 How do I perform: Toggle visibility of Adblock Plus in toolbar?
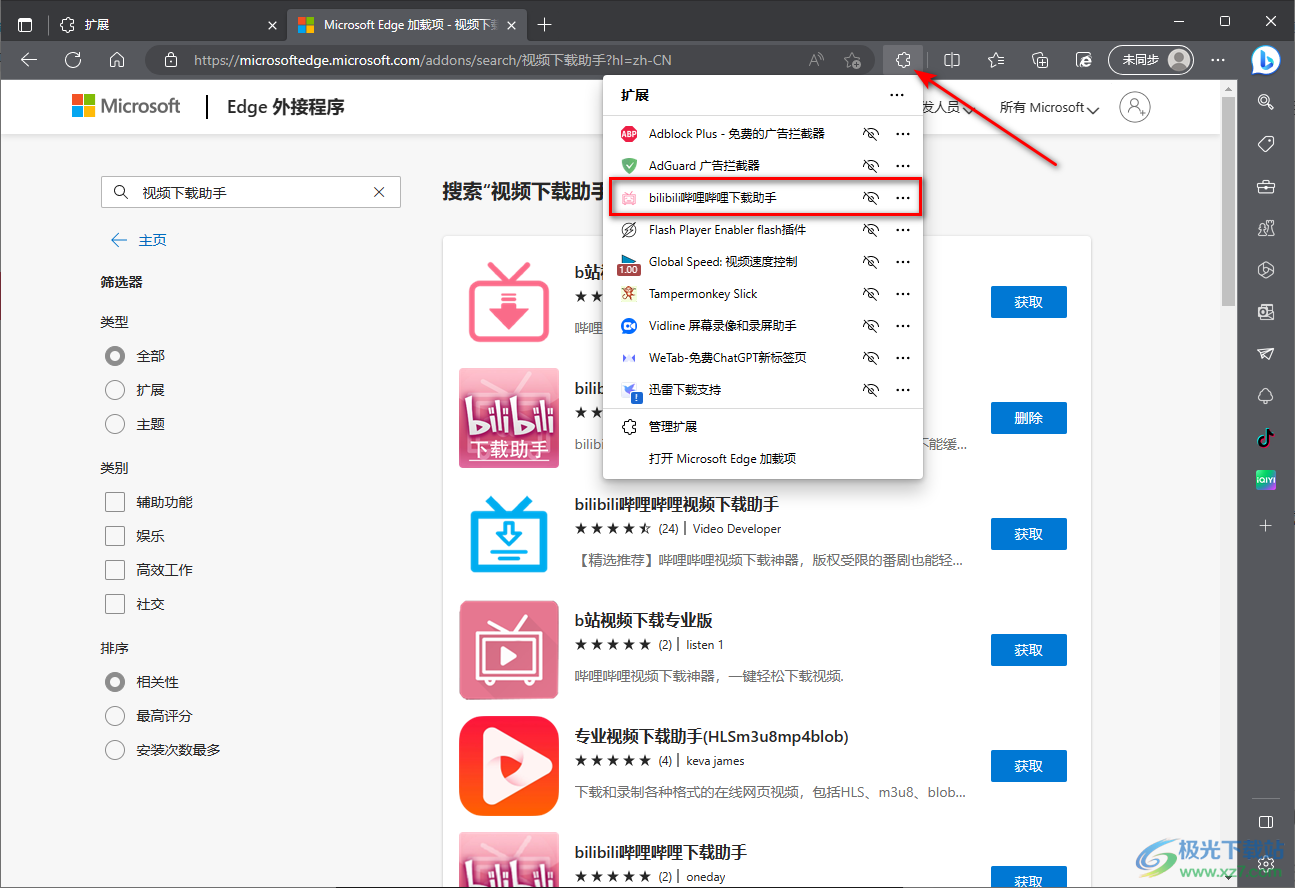(871, 133)
